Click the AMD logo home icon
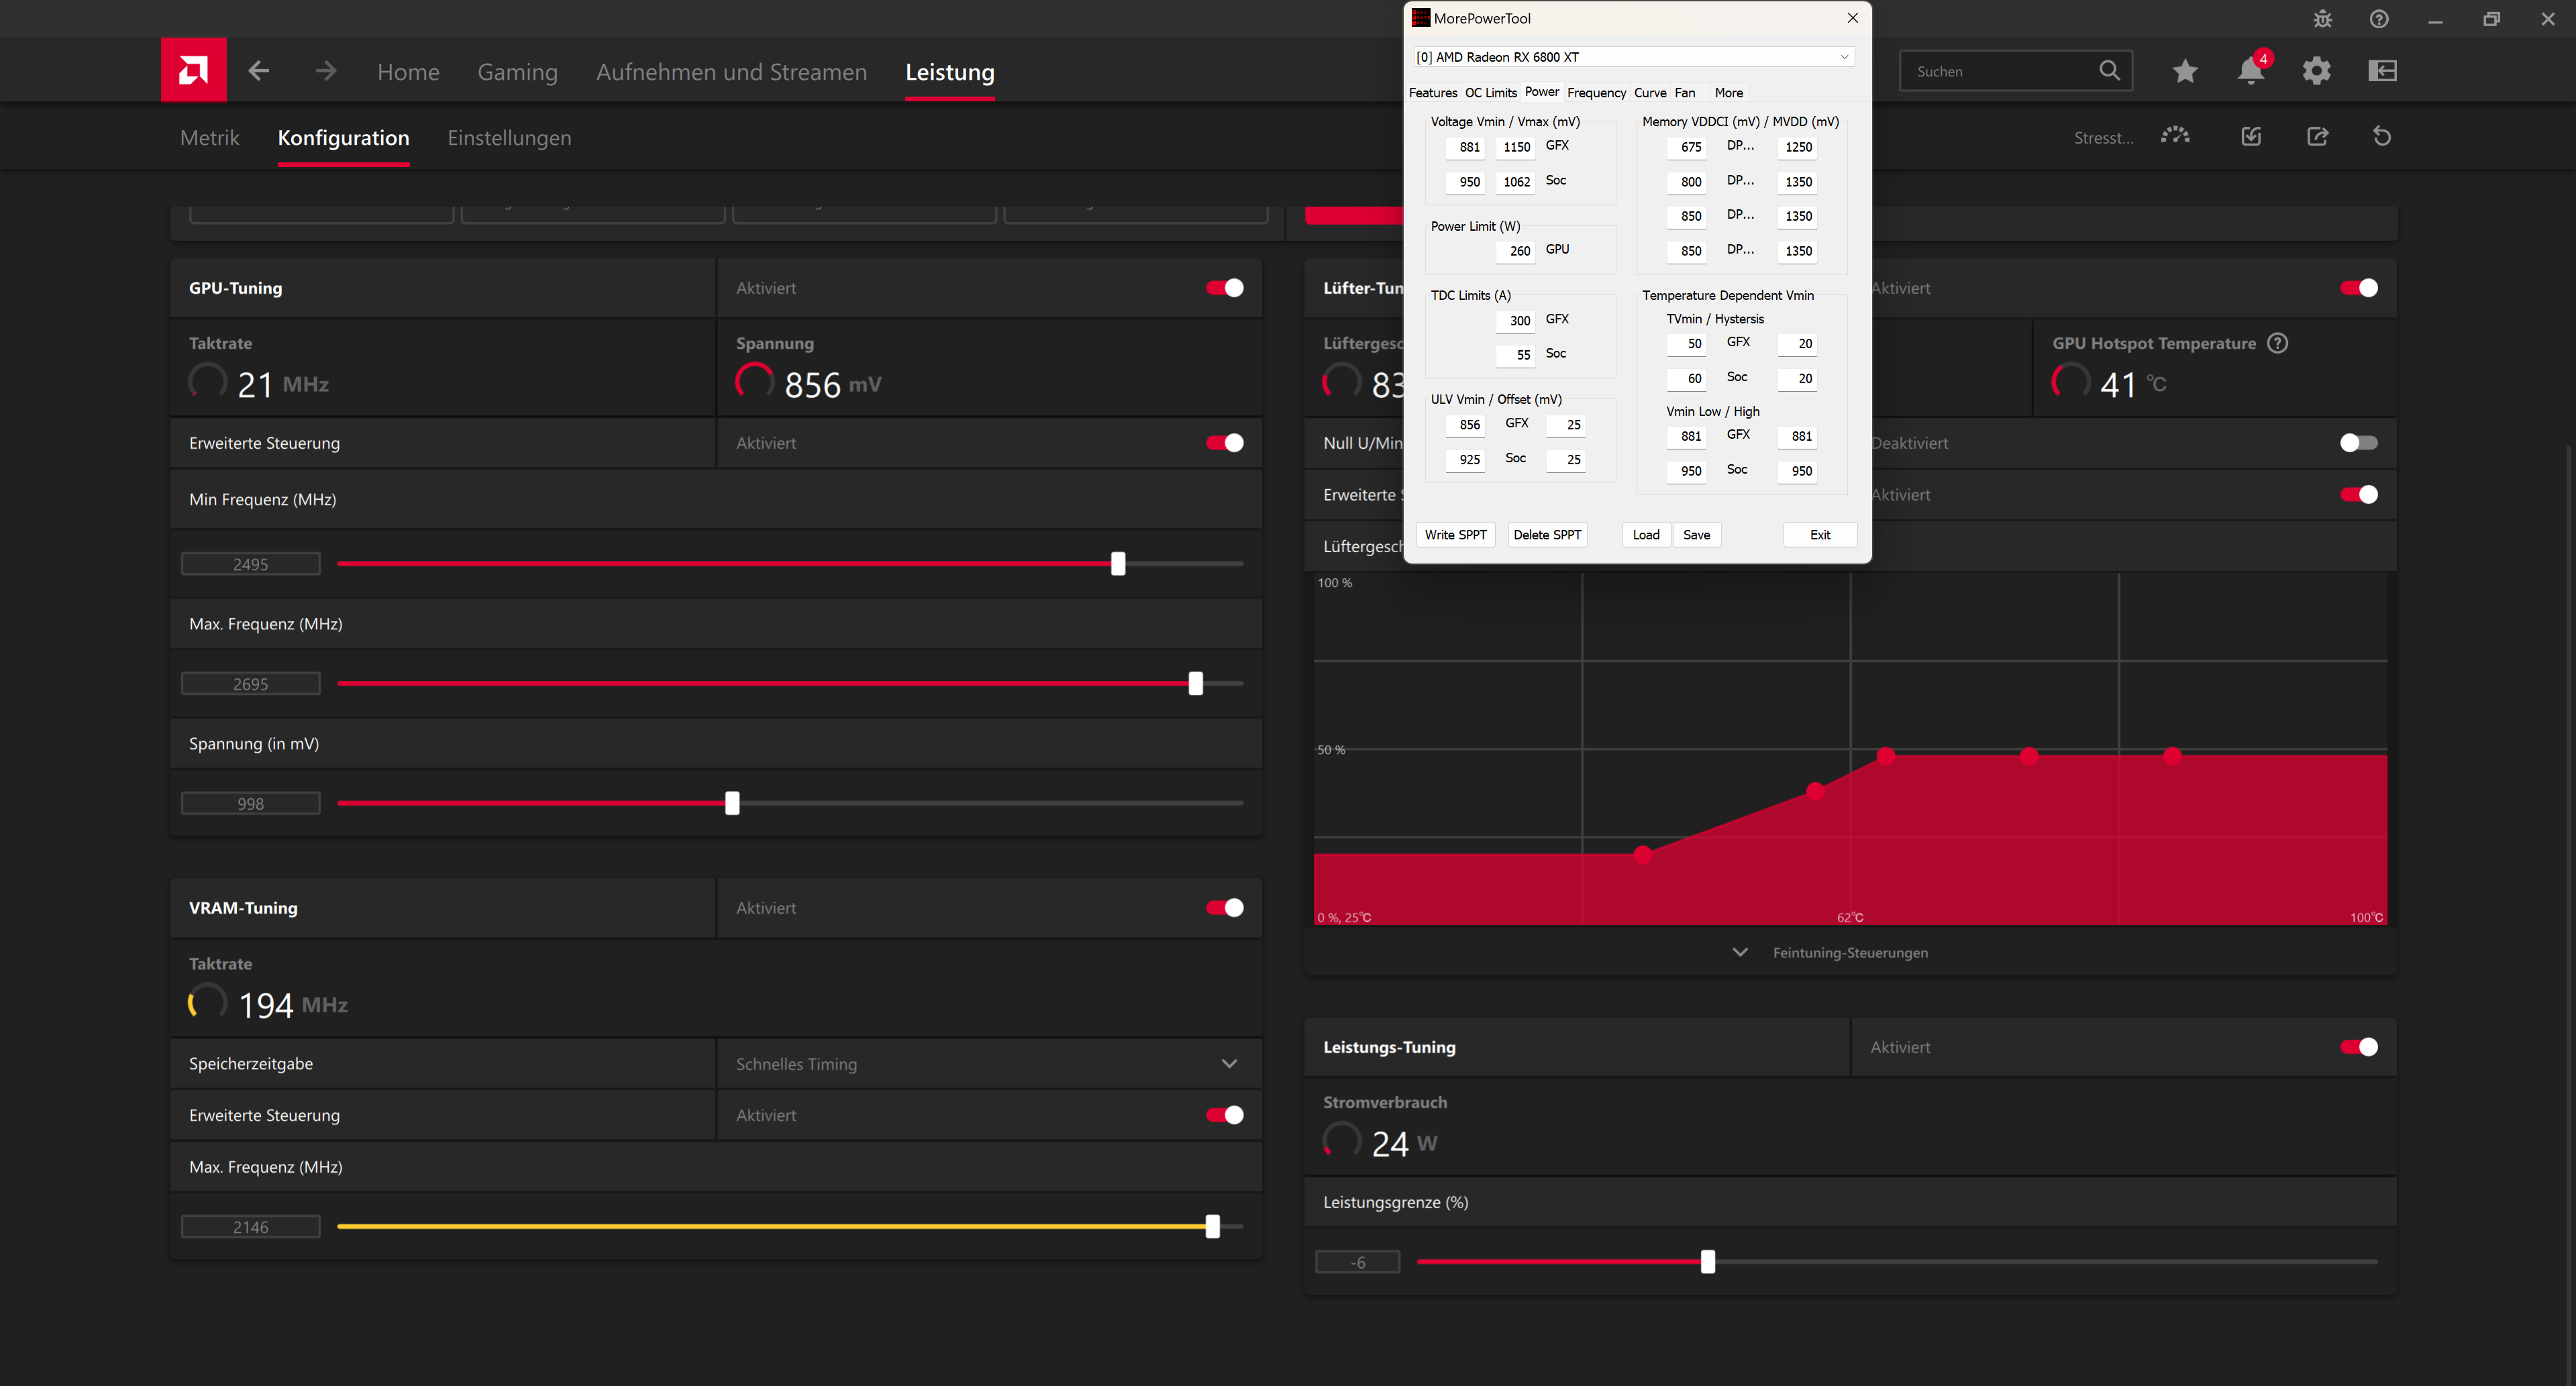The height and width of the screenshot is (1386, 2576). click(193, 70)
